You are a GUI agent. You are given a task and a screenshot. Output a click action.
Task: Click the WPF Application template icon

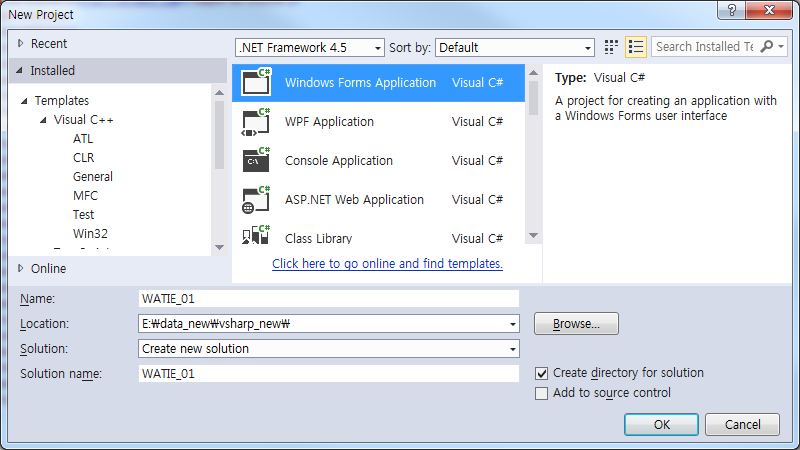point(256,122)
